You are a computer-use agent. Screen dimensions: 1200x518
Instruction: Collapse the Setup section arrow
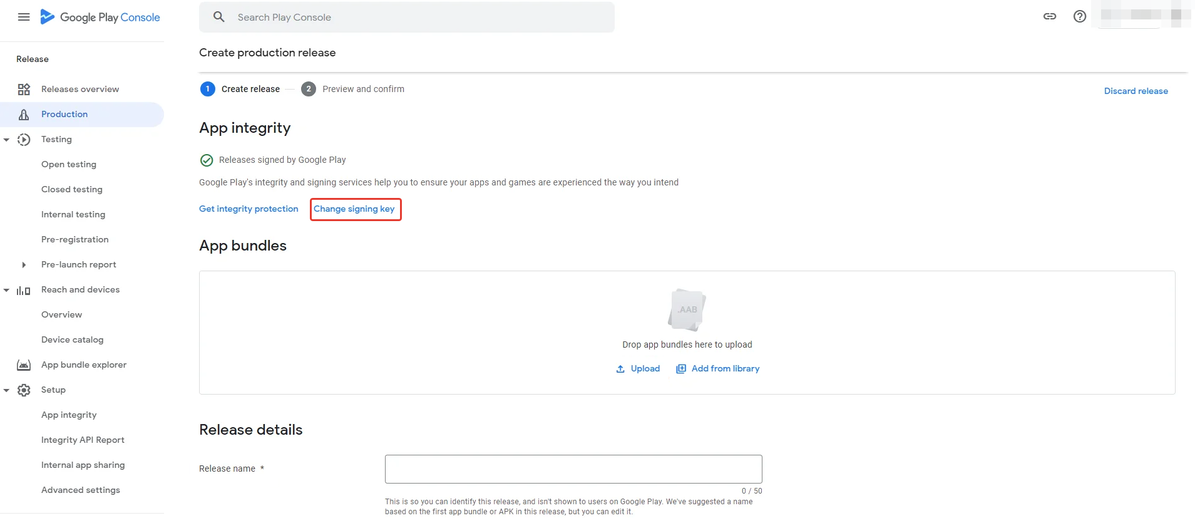[6, 390]
